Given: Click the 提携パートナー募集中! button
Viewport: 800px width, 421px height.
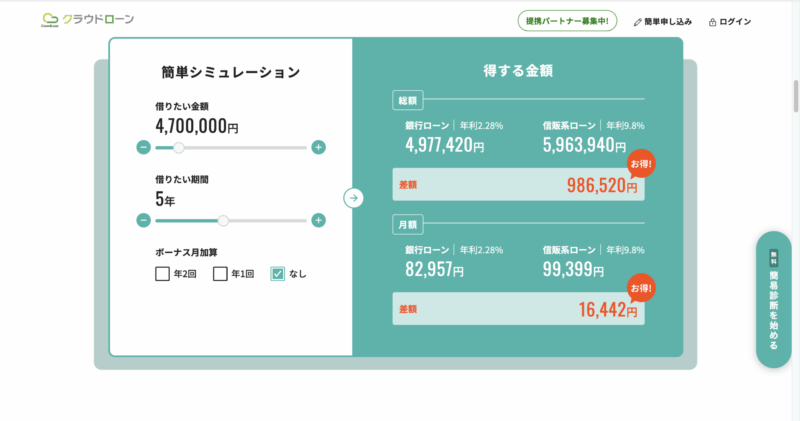Looking at the screenshot, I should (568, 21).
